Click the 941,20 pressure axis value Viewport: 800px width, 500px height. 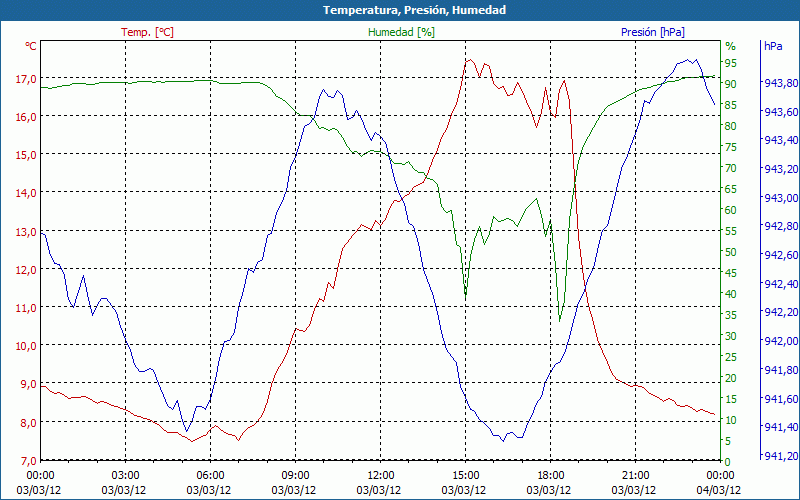tap(780, 456)
